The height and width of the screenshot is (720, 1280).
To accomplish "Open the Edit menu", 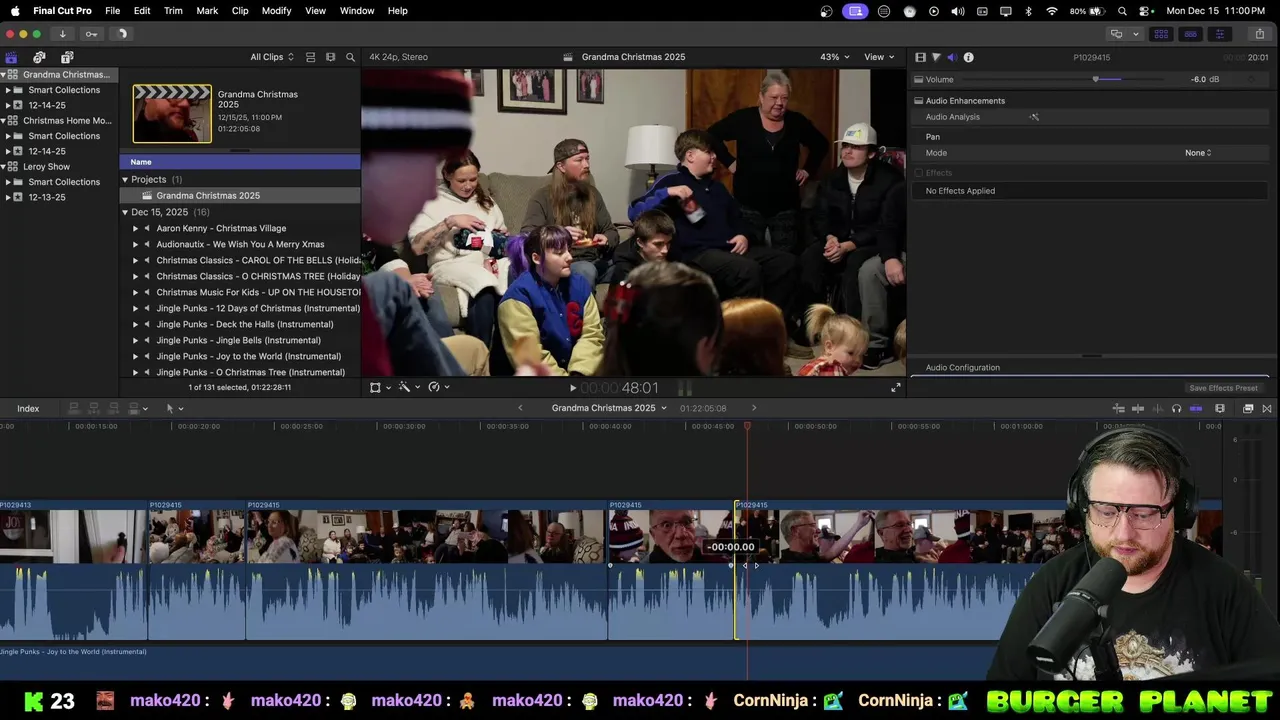I will tap(142, 10).
